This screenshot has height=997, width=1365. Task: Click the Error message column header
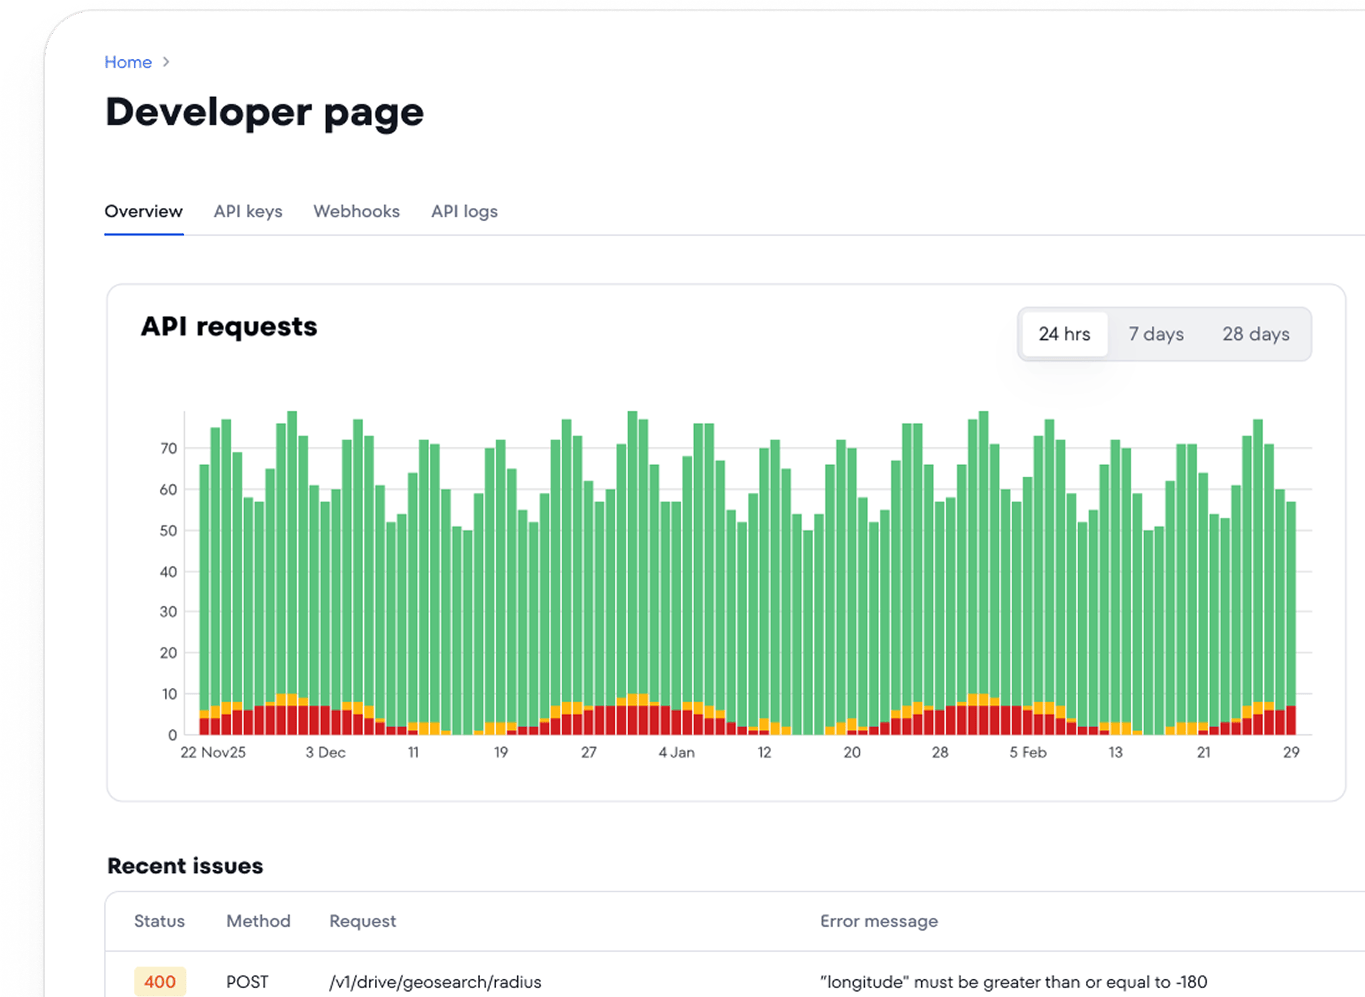pos(879,921)
